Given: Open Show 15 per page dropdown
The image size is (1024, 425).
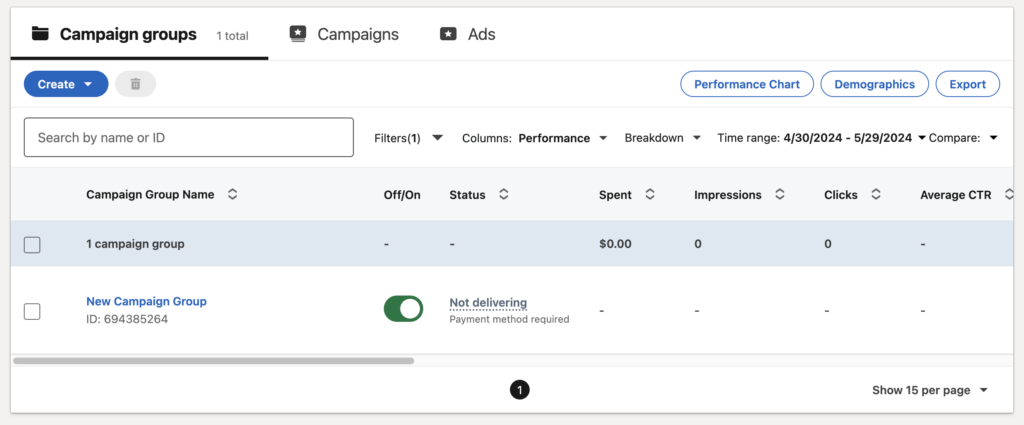Looking at the screenshot, I should coord(930,390).
